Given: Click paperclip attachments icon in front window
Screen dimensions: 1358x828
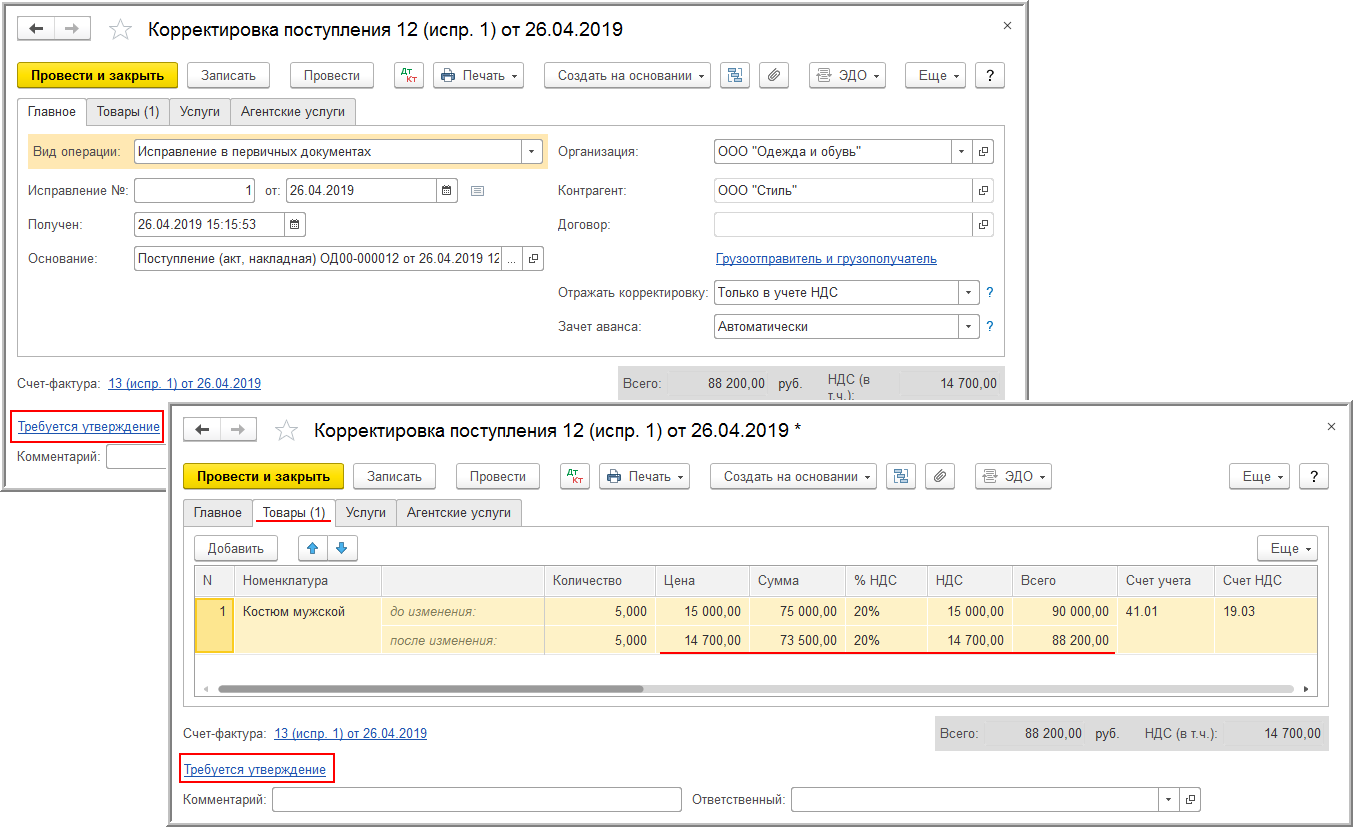Looking at the screenshot, I should coord(940,476).
